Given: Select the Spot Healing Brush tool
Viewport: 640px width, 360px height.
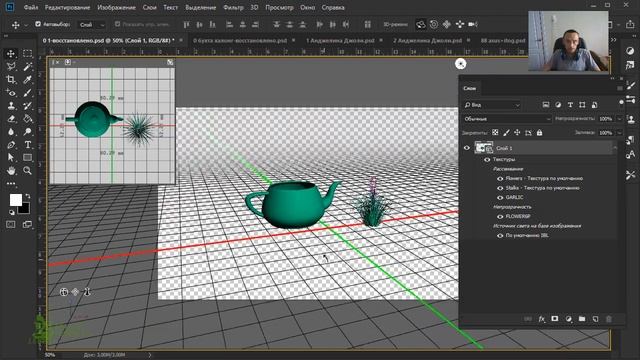Looking at the screenshot, I should click(x=11, y=93).
